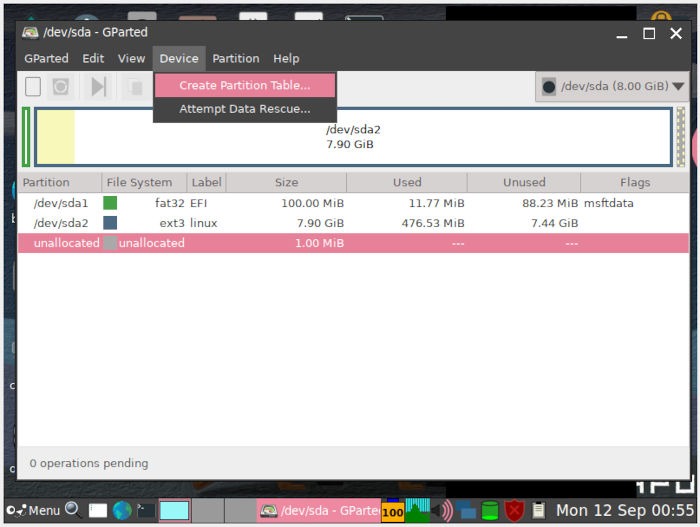Click the Unused column header
Screen dimensions: 700x527
(524, 182)
